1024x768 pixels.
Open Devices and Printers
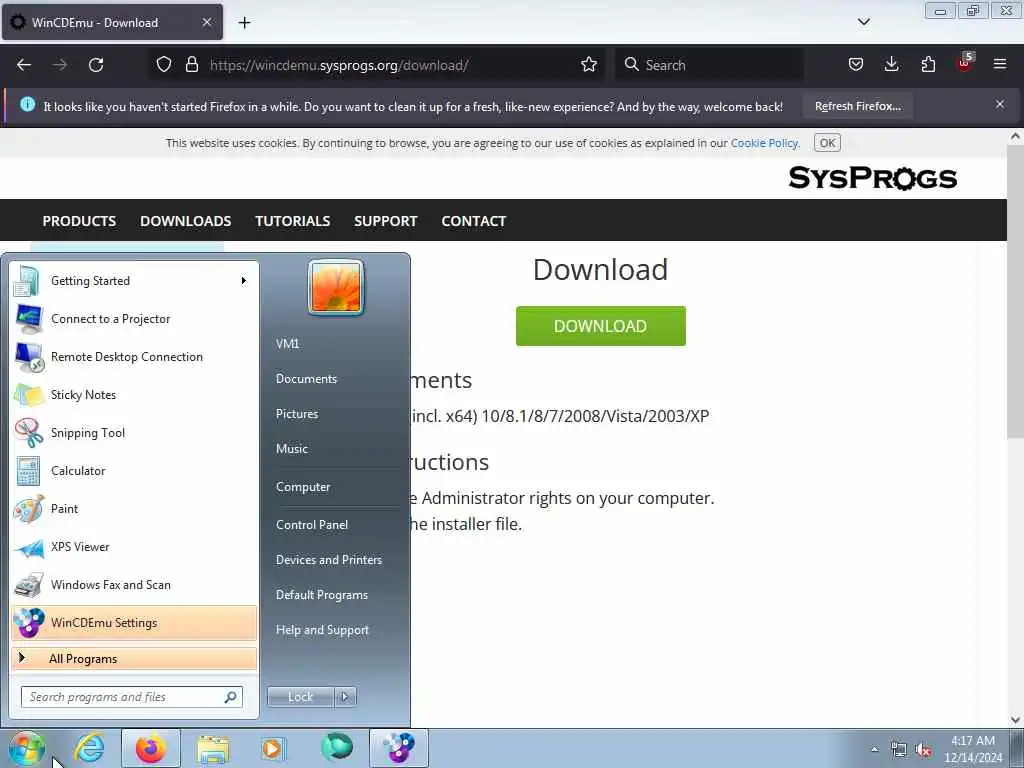[x=328, y=560]
